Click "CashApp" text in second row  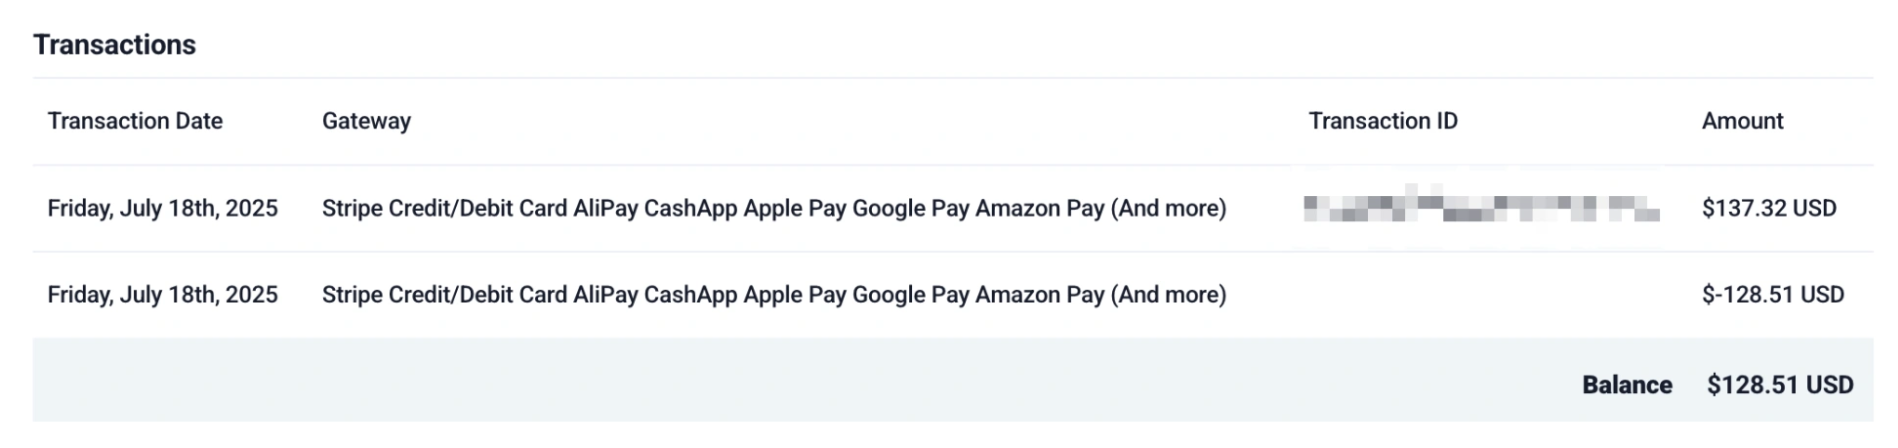coord(691,294)
